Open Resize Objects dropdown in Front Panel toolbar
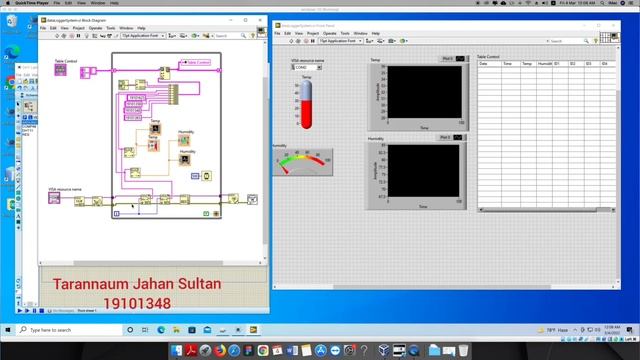 (392, 41)
